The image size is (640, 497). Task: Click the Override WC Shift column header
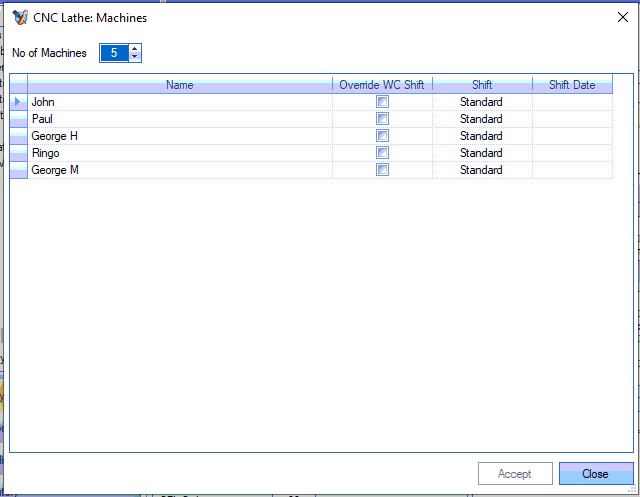[x=382, y=85]
